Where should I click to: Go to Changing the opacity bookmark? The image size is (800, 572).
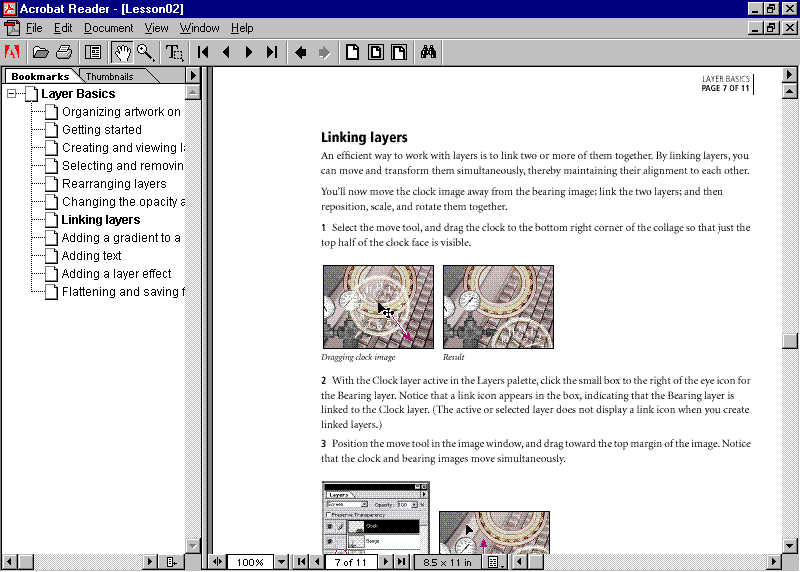pyautogui.click(x=123, y=202)
